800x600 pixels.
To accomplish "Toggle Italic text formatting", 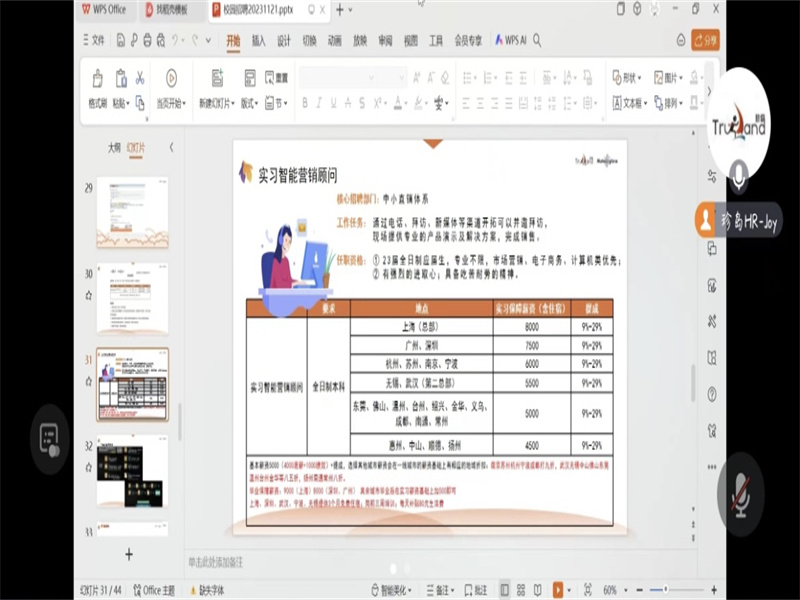I will [320, 103].
